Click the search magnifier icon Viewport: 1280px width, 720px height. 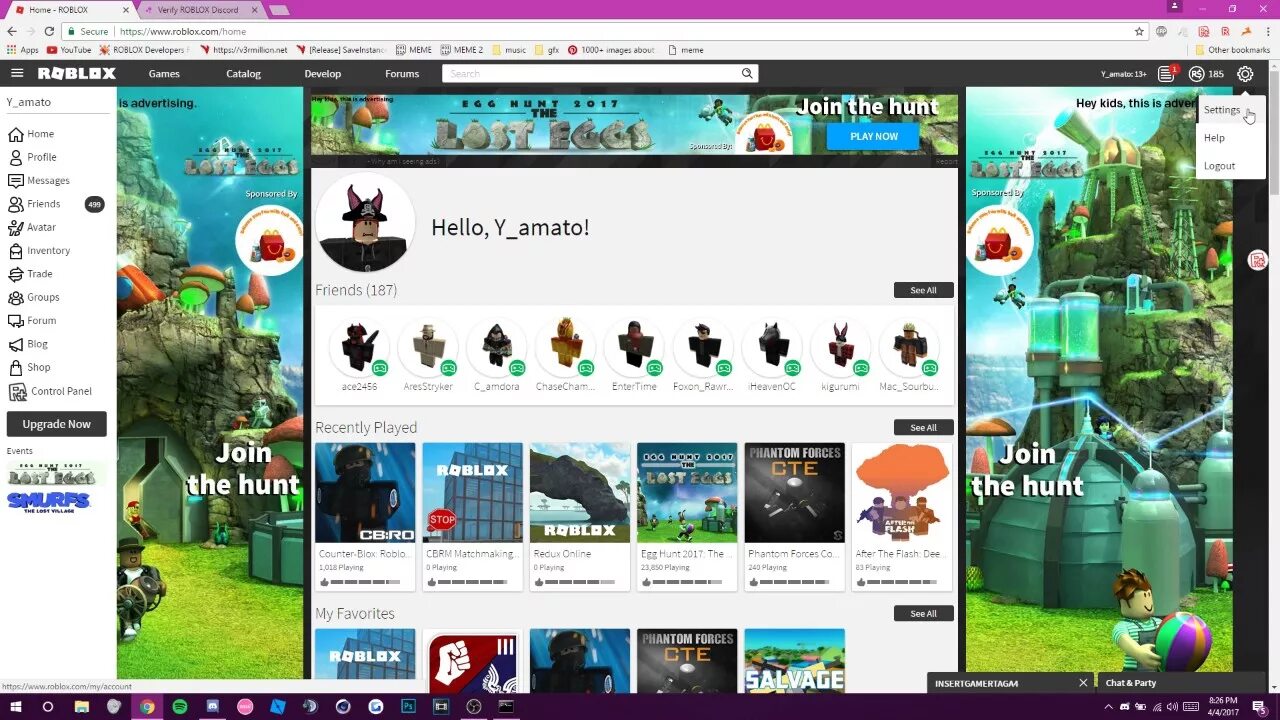tap(746, 73)
